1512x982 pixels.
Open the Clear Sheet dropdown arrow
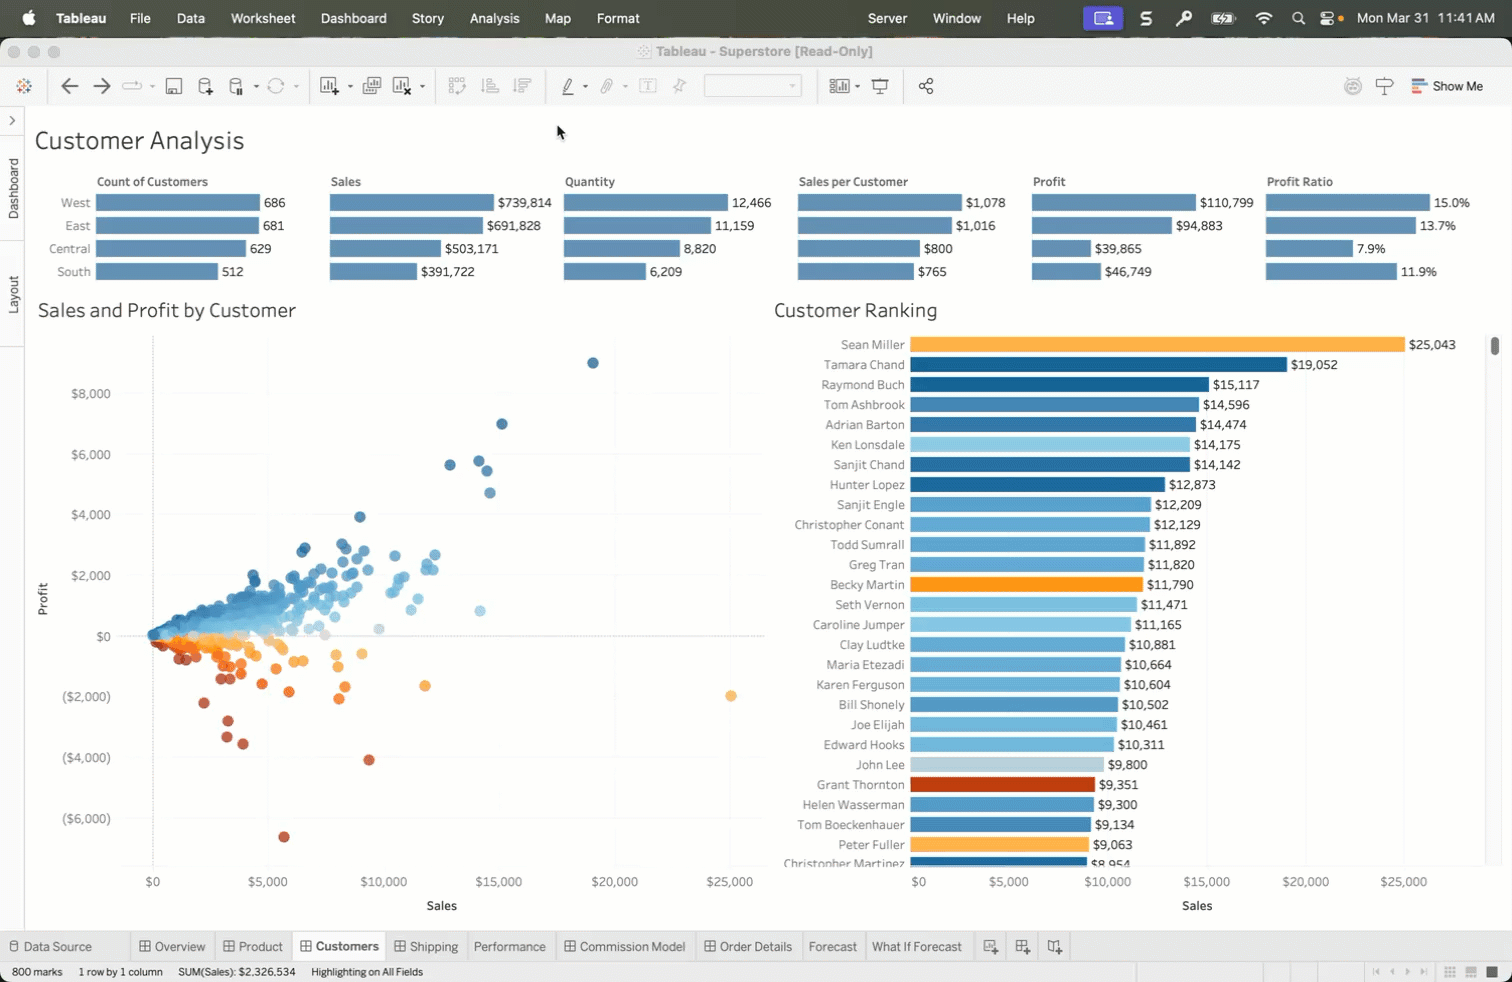422,87
